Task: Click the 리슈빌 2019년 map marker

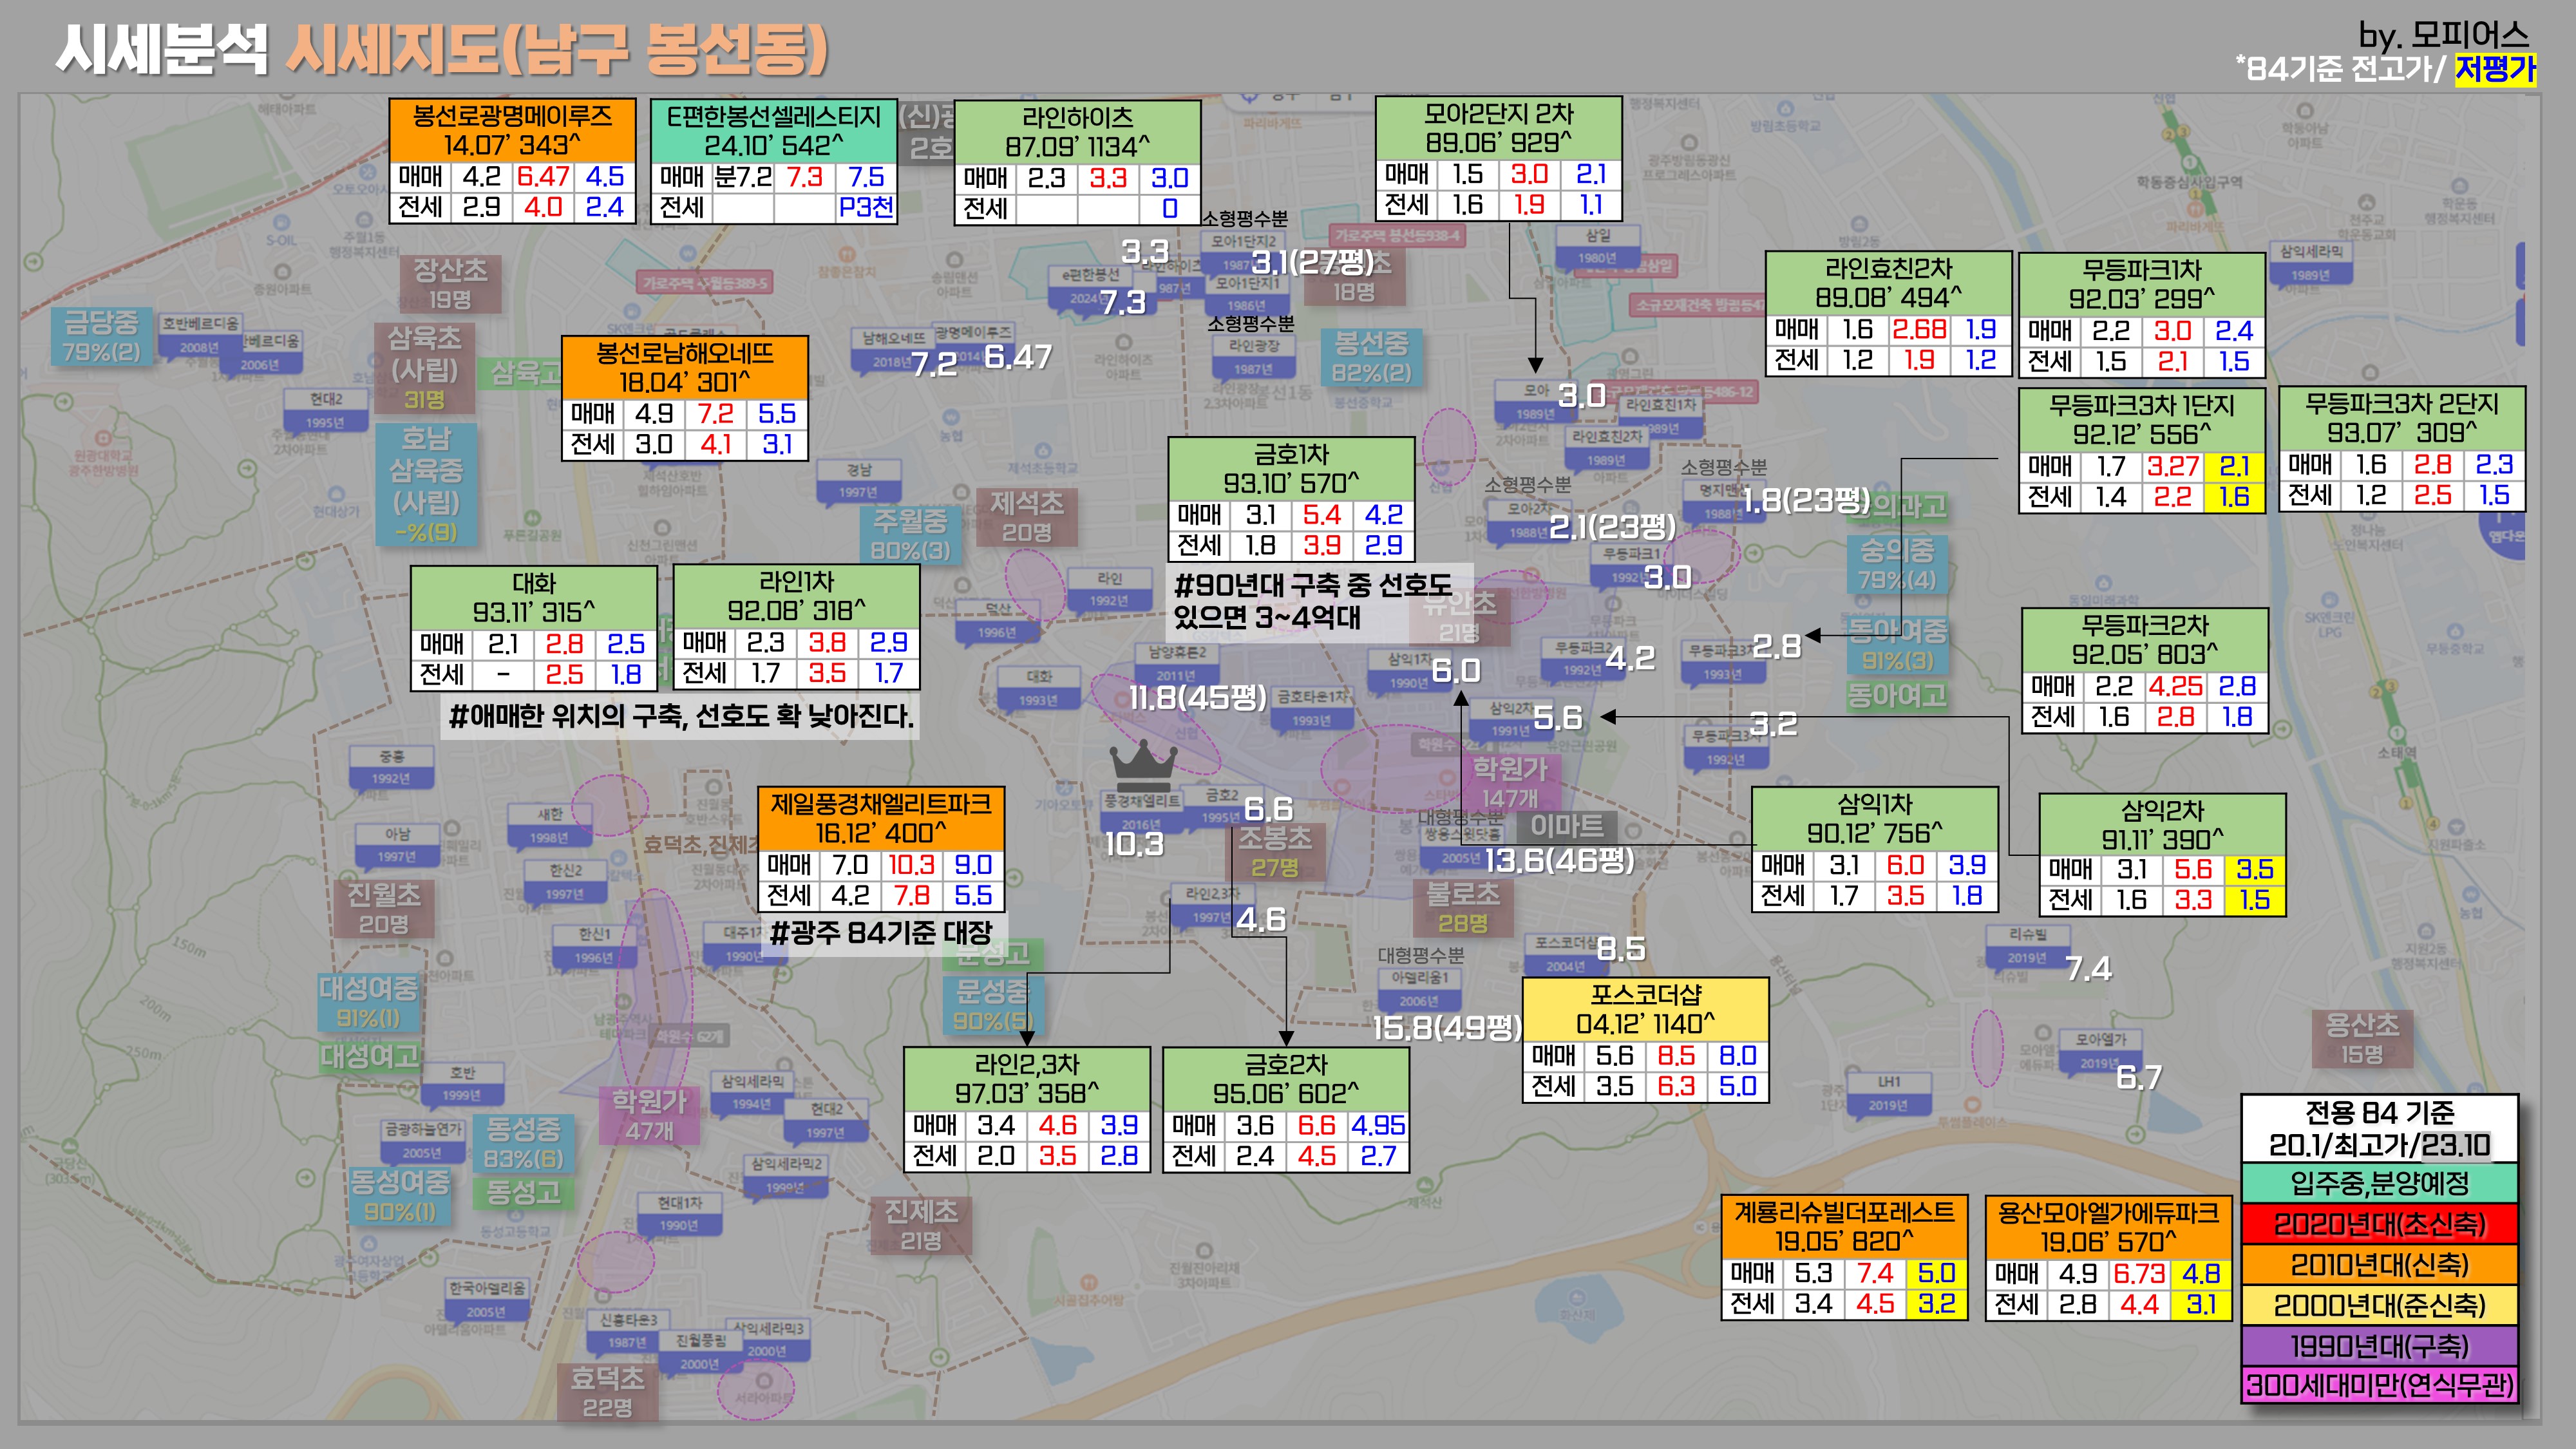Action: [x=2027, y=945]
